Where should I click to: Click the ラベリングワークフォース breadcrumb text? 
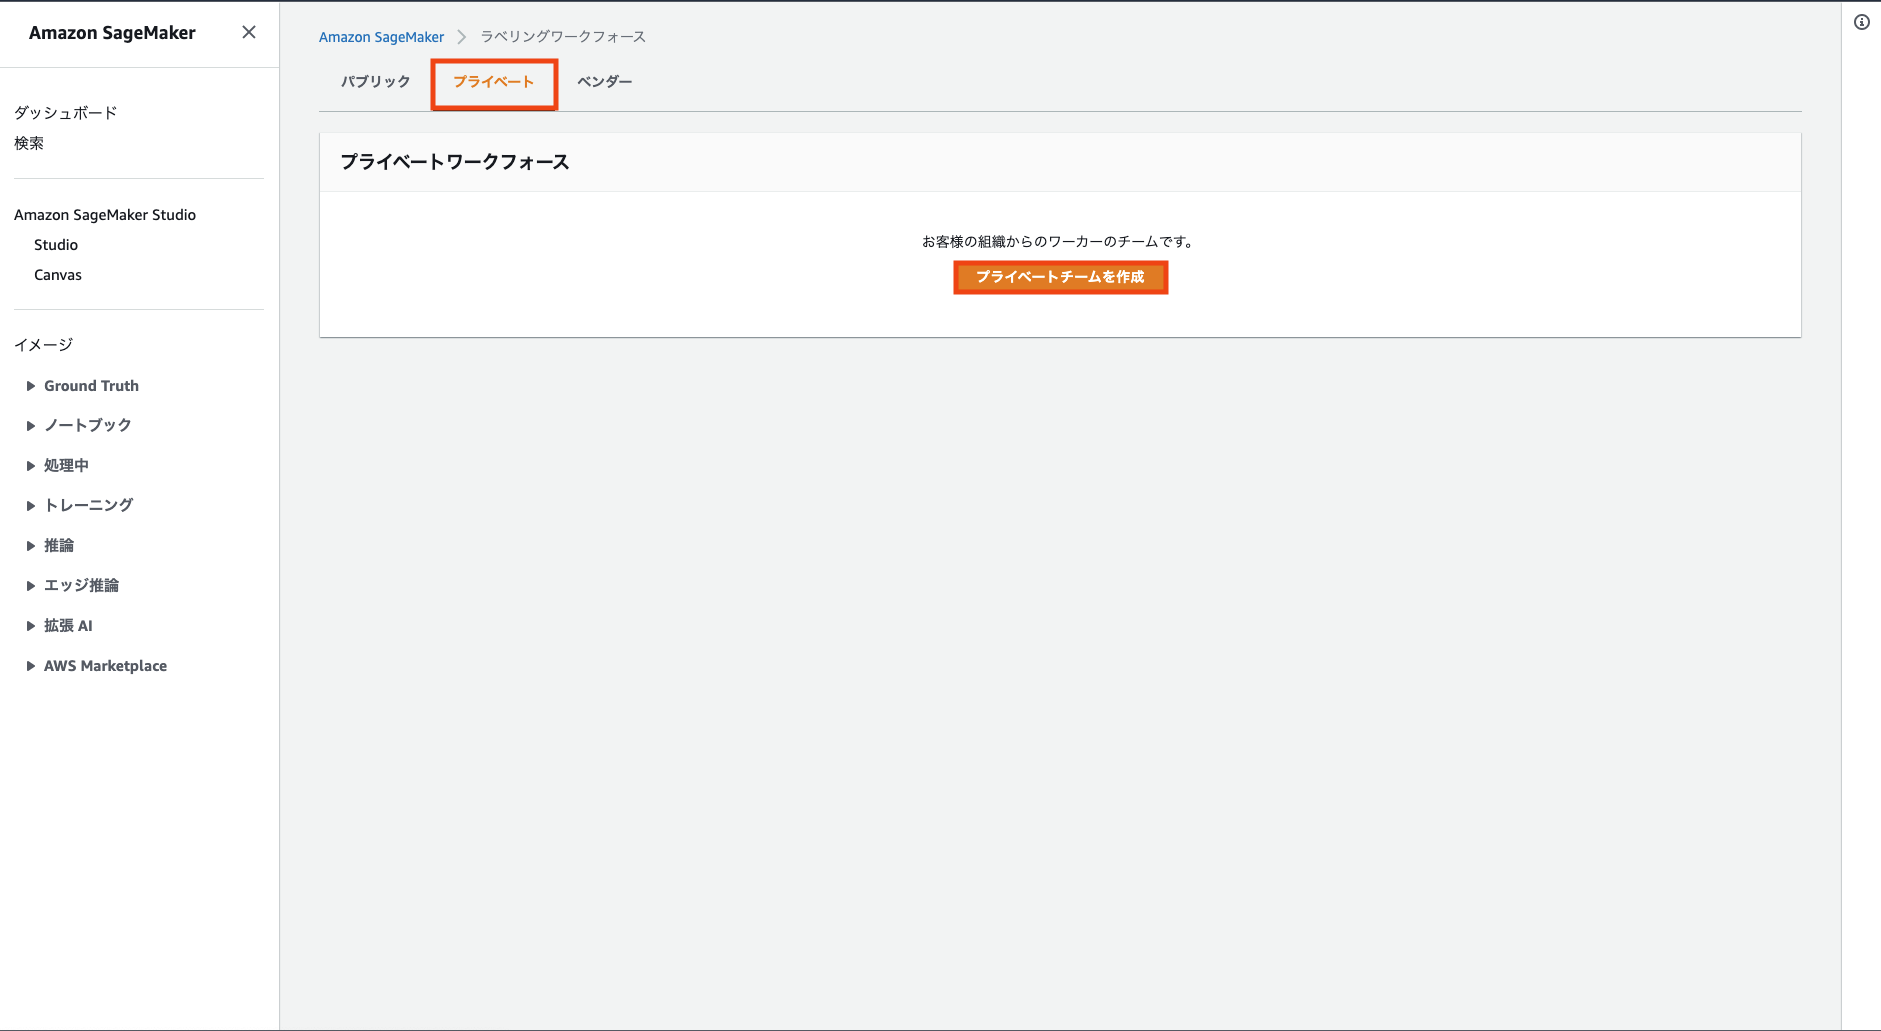563,37
